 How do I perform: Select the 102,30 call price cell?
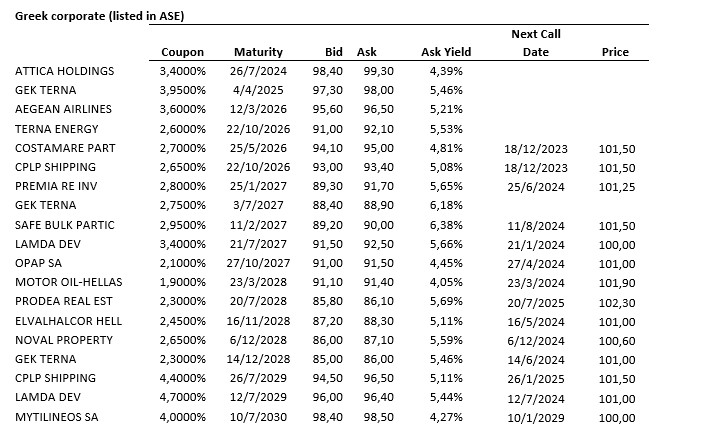point(615,301)
